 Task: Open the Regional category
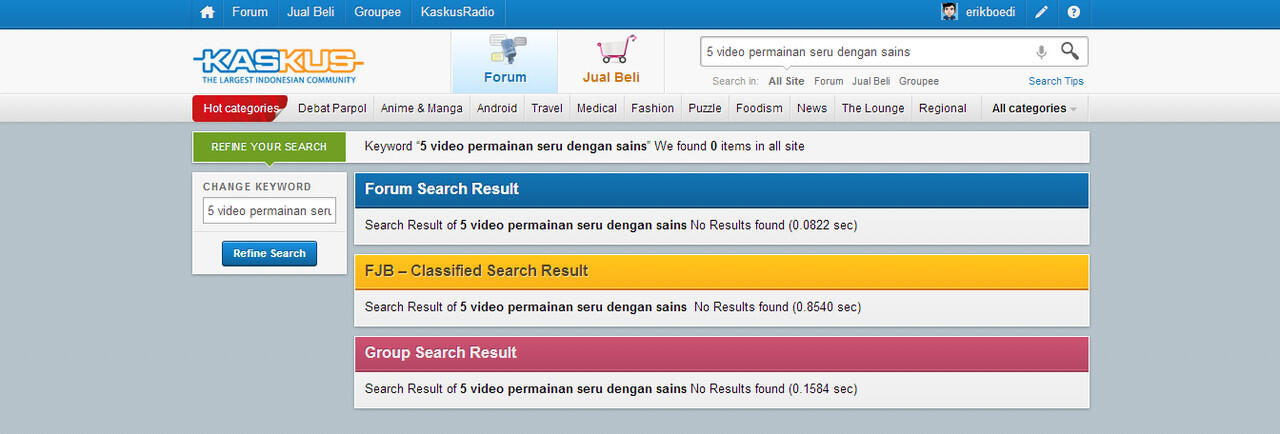[943, 108]
